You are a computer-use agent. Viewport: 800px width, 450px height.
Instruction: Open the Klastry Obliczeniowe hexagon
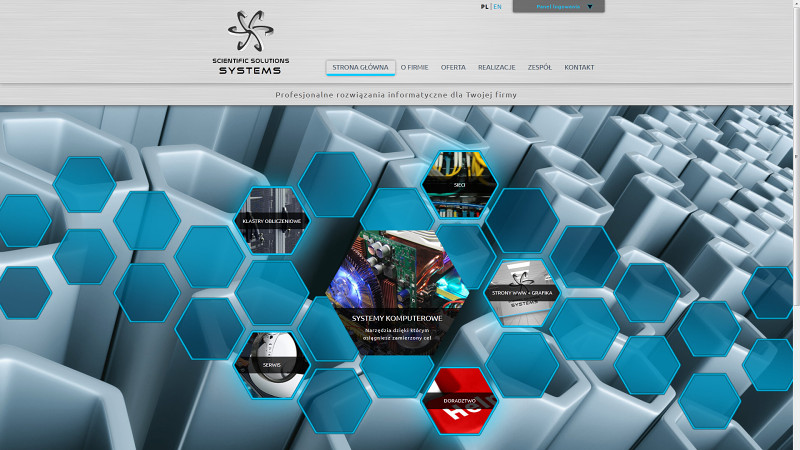pyautogui.click(x=272, y=220)
